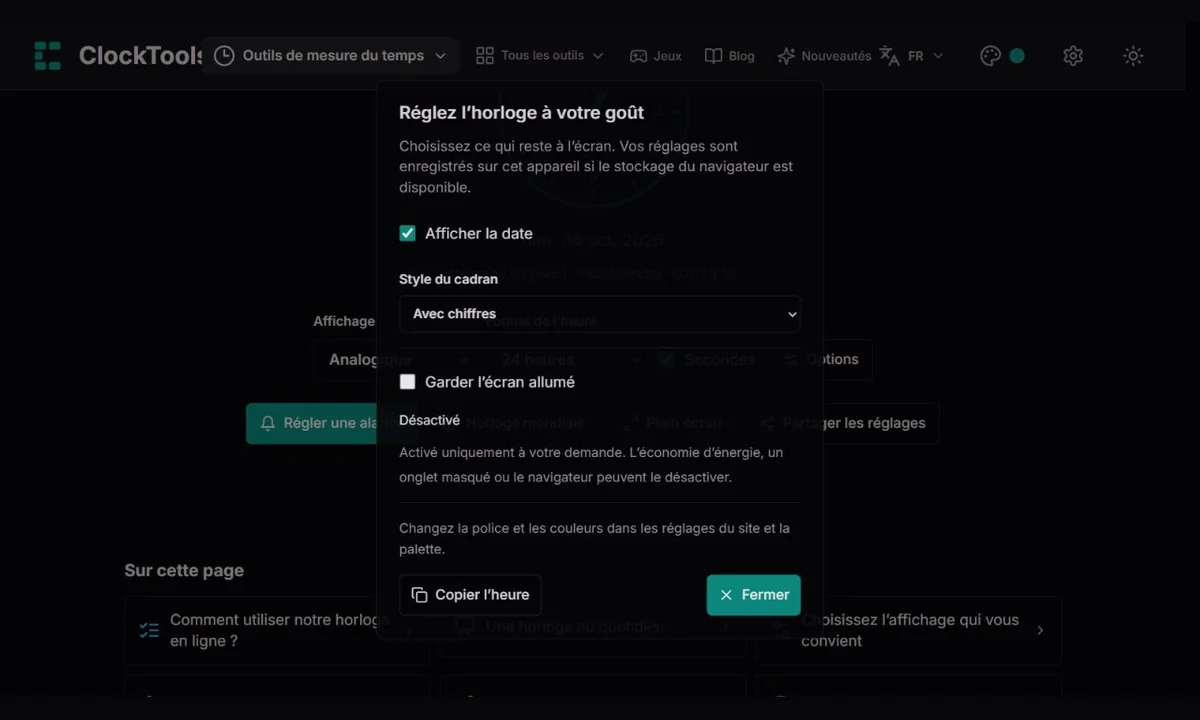
Task: Click the Style du cadran label
Action: 448,279
